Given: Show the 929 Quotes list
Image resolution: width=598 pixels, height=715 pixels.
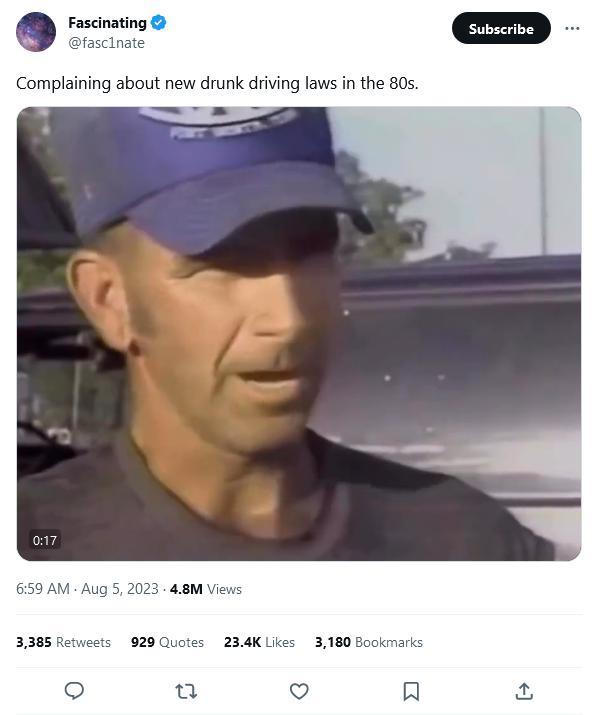Looking at the screenshot, I should pos(167,642).
